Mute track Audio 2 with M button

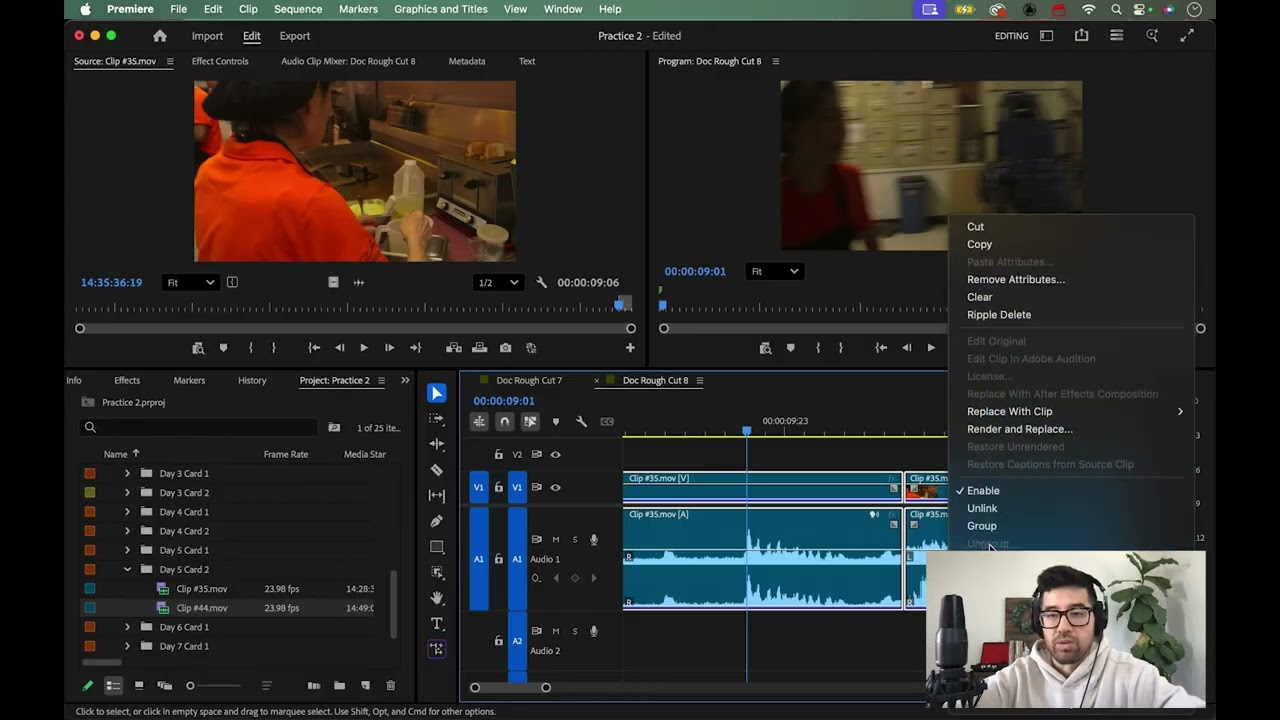(x=556, y=631)
